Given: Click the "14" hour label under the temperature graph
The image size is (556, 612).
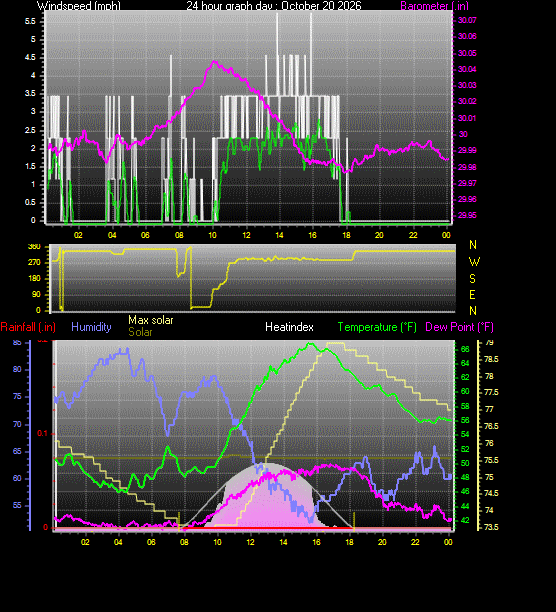Looking at the screenshot, I should coord(283,542).
